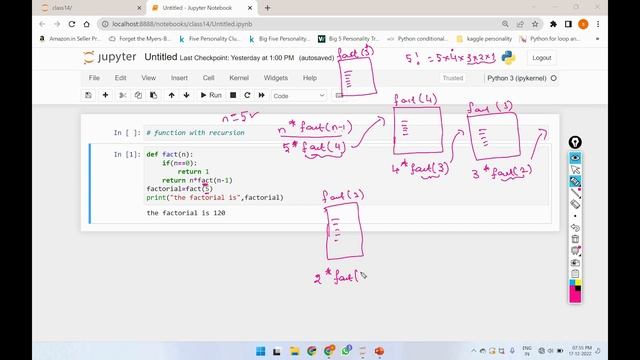Click the kernel idle circle indicator
The image size is (640, 360).
553,78
